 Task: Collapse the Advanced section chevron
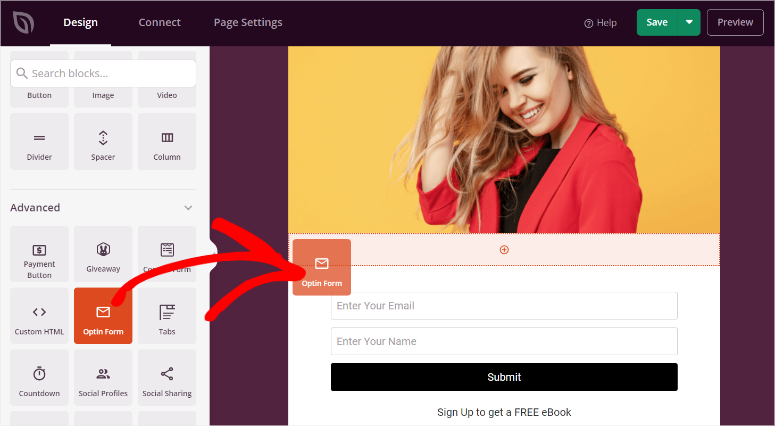click(188, 208)
